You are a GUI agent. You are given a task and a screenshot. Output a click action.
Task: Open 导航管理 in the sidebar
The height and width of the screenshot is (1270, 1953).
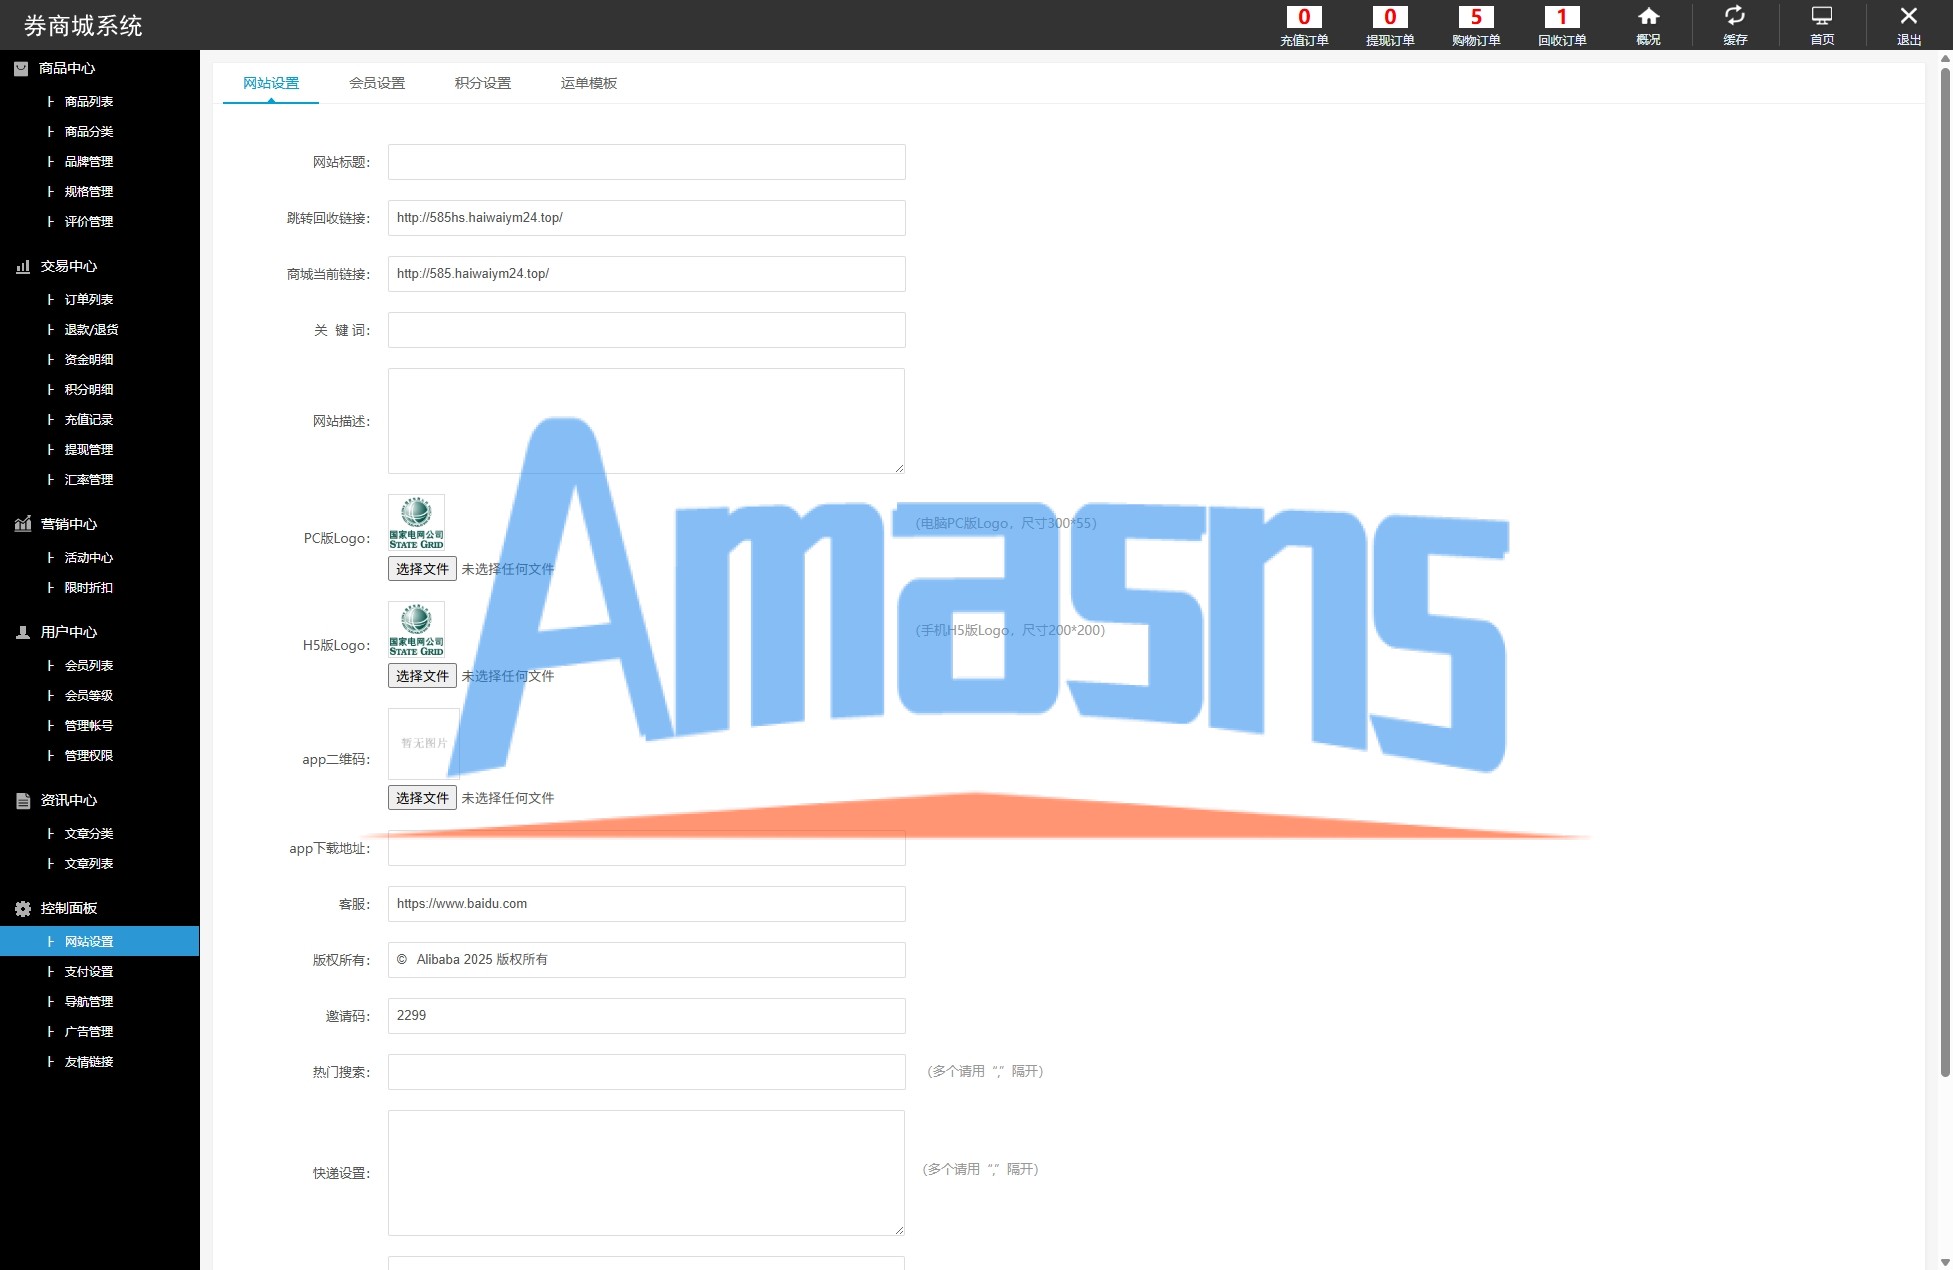pos(89,1001)
